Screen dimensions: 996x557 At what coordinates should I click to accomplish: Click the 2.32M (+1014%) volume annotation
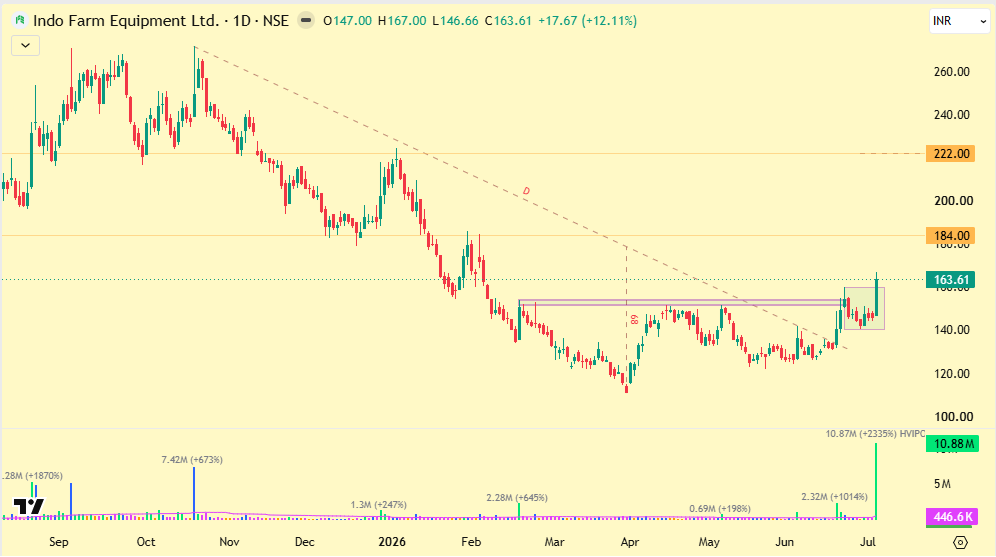pyautogui.click(x=834, y=497)
